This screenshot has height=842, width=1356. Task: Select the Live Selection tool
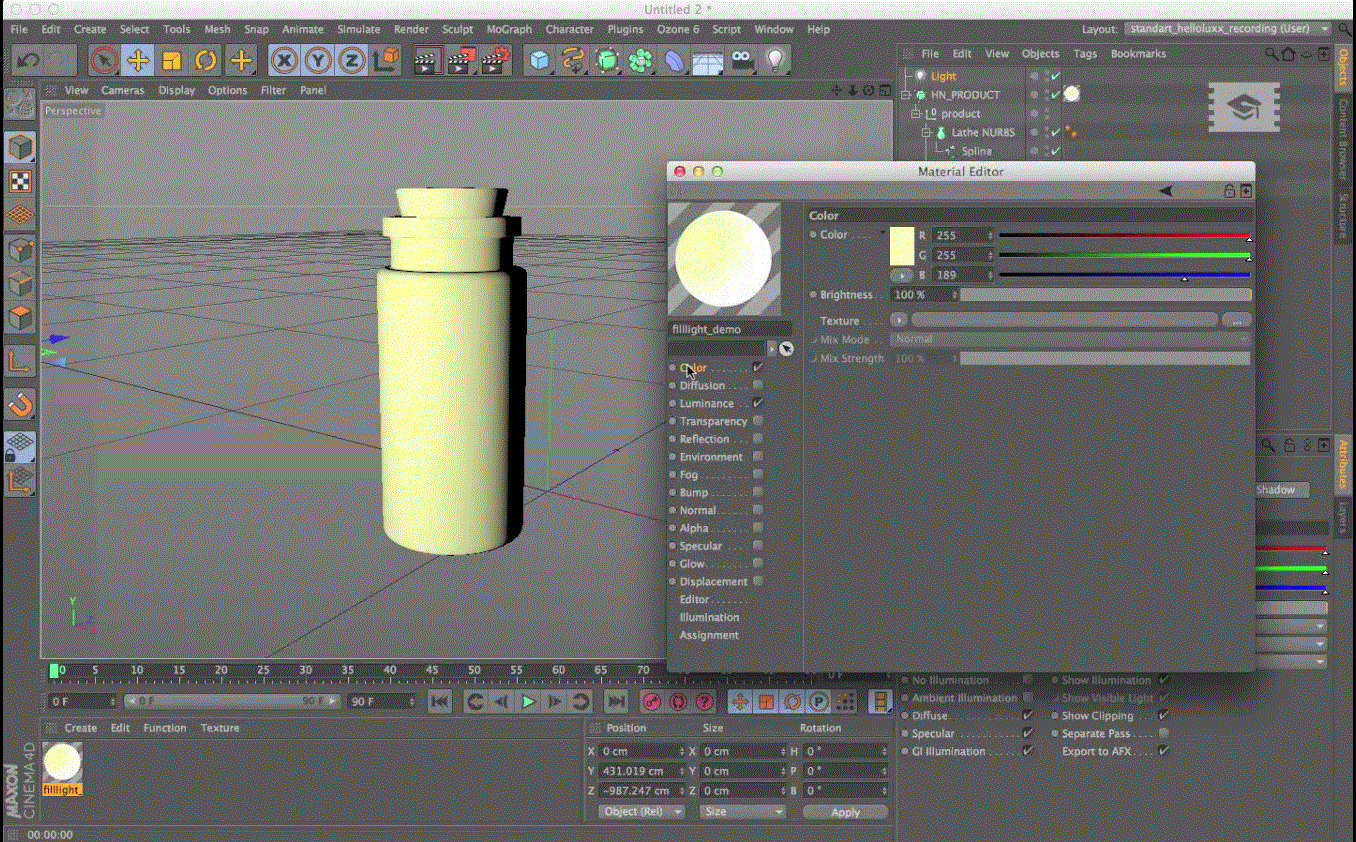point(104,61)
